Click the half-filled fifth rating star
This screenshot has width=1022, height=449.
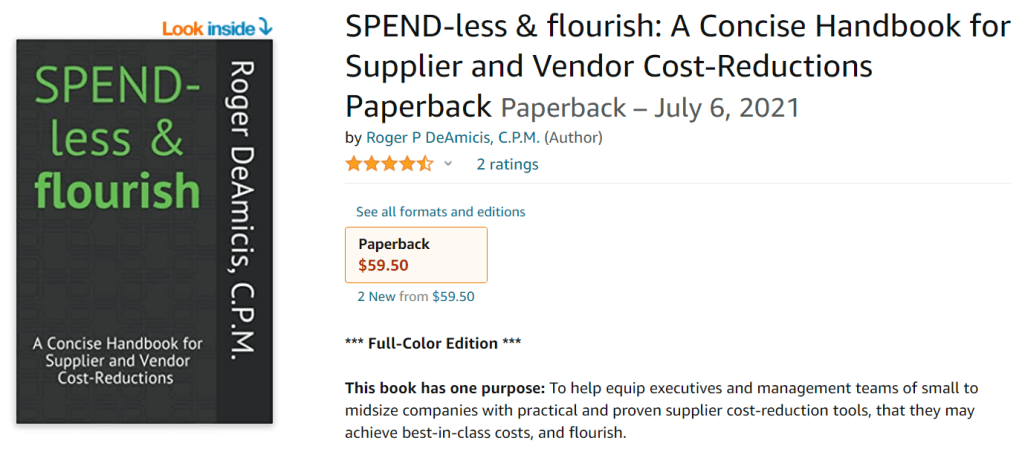click(426, 164)
